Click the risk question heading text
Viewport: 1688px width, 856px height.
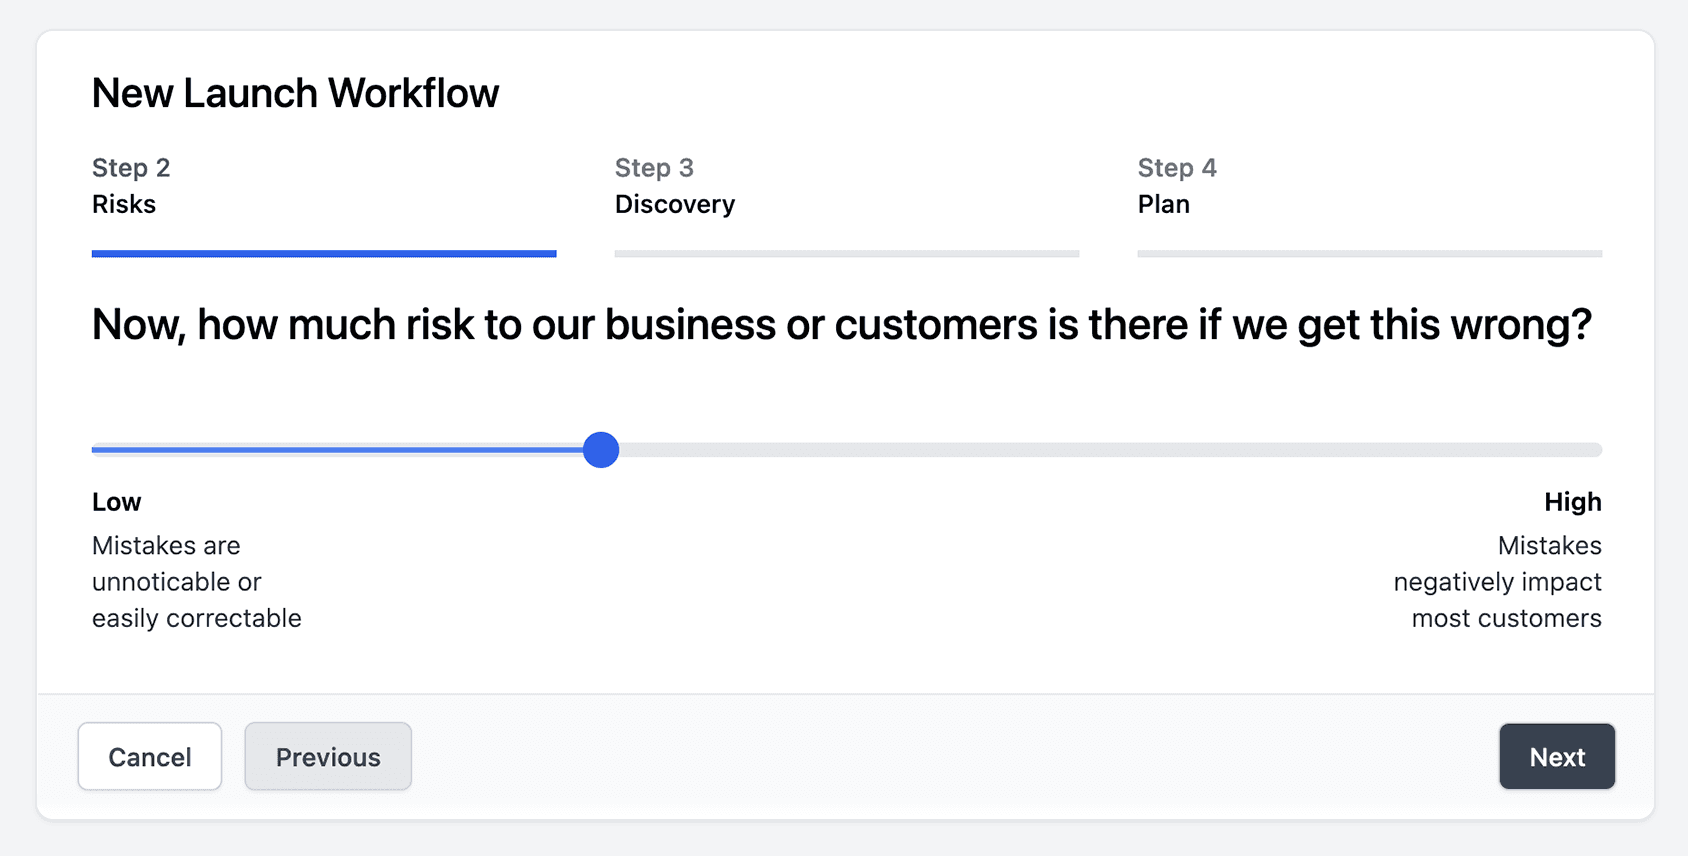[841, 325]
